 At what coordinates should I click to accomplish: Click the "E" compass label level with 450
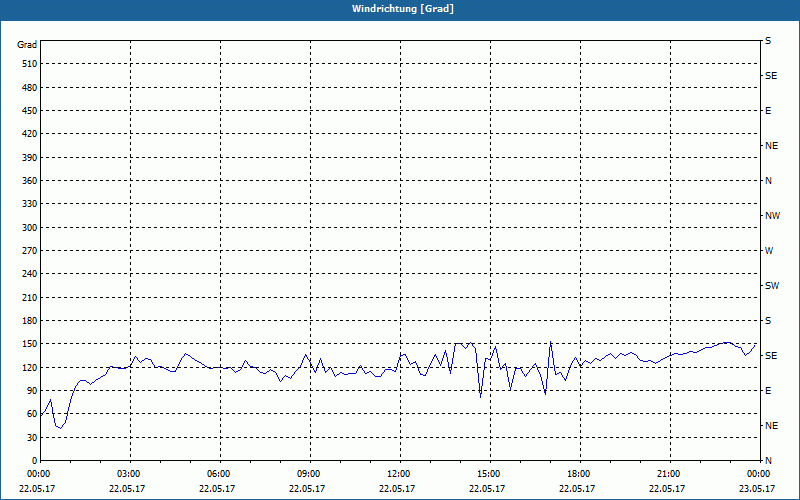pos(768,111)
